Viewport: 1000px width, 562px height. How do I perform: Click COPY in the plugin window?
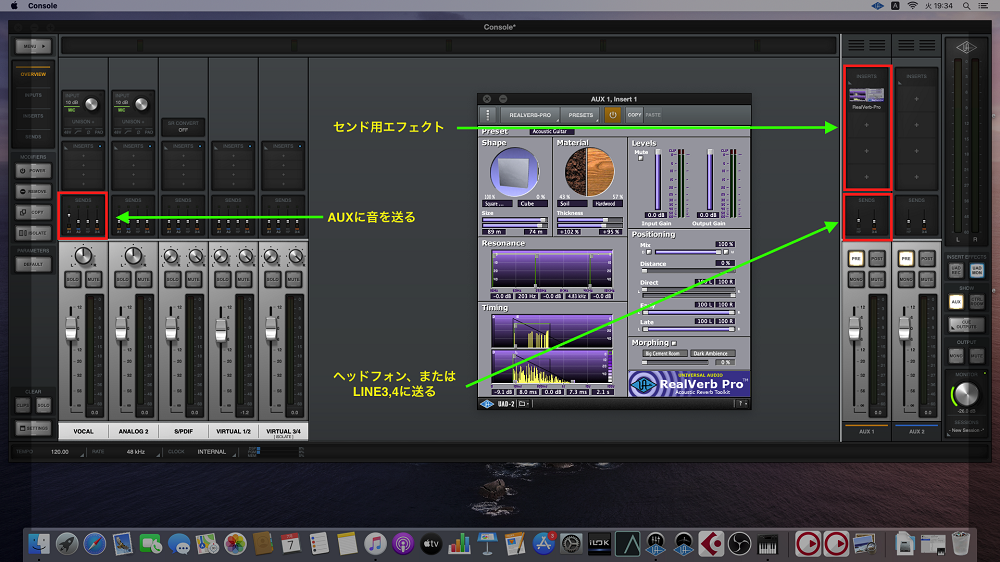pos(634,115)
